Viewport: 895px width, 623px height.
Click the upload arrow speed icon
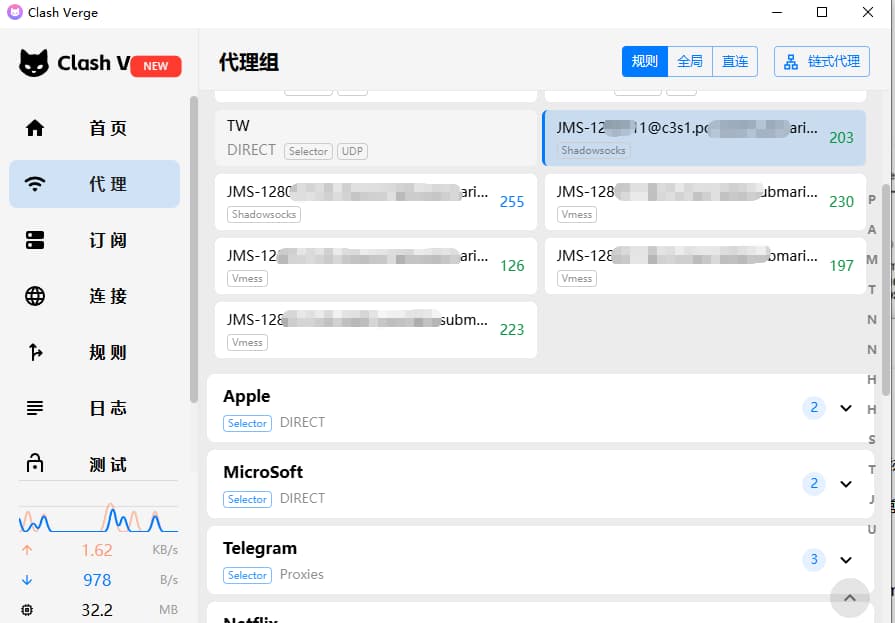point(27,550)
